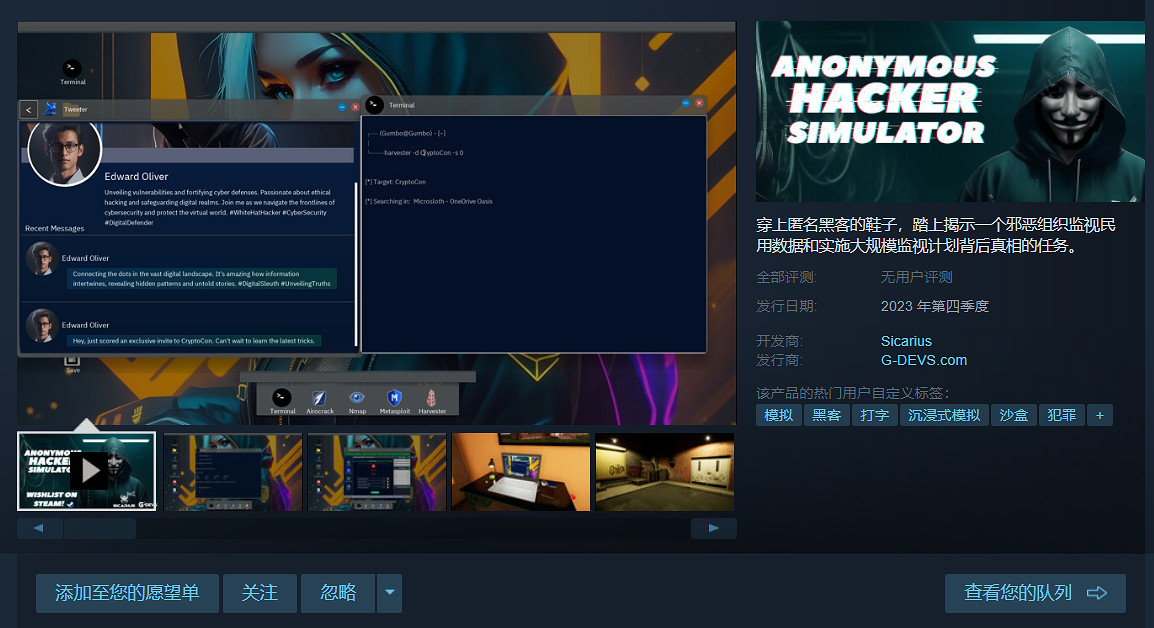Image resolution: width=1154 pixels, height=628 pixels.
Task: Select the Harvester tool icon
Action: 433,399
